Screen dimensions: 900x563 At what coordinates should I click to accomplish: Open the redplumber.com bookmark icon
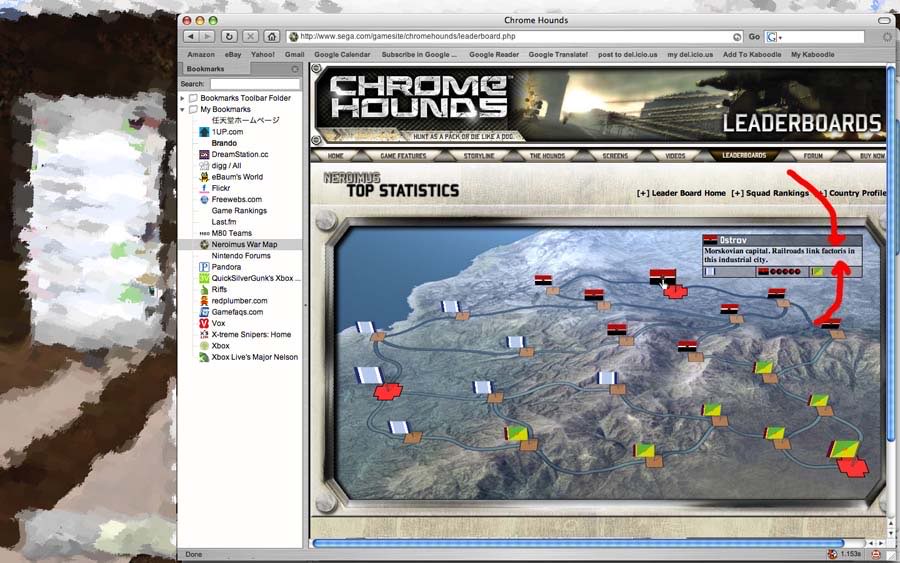pyautogui.click(x=204, y=301)
